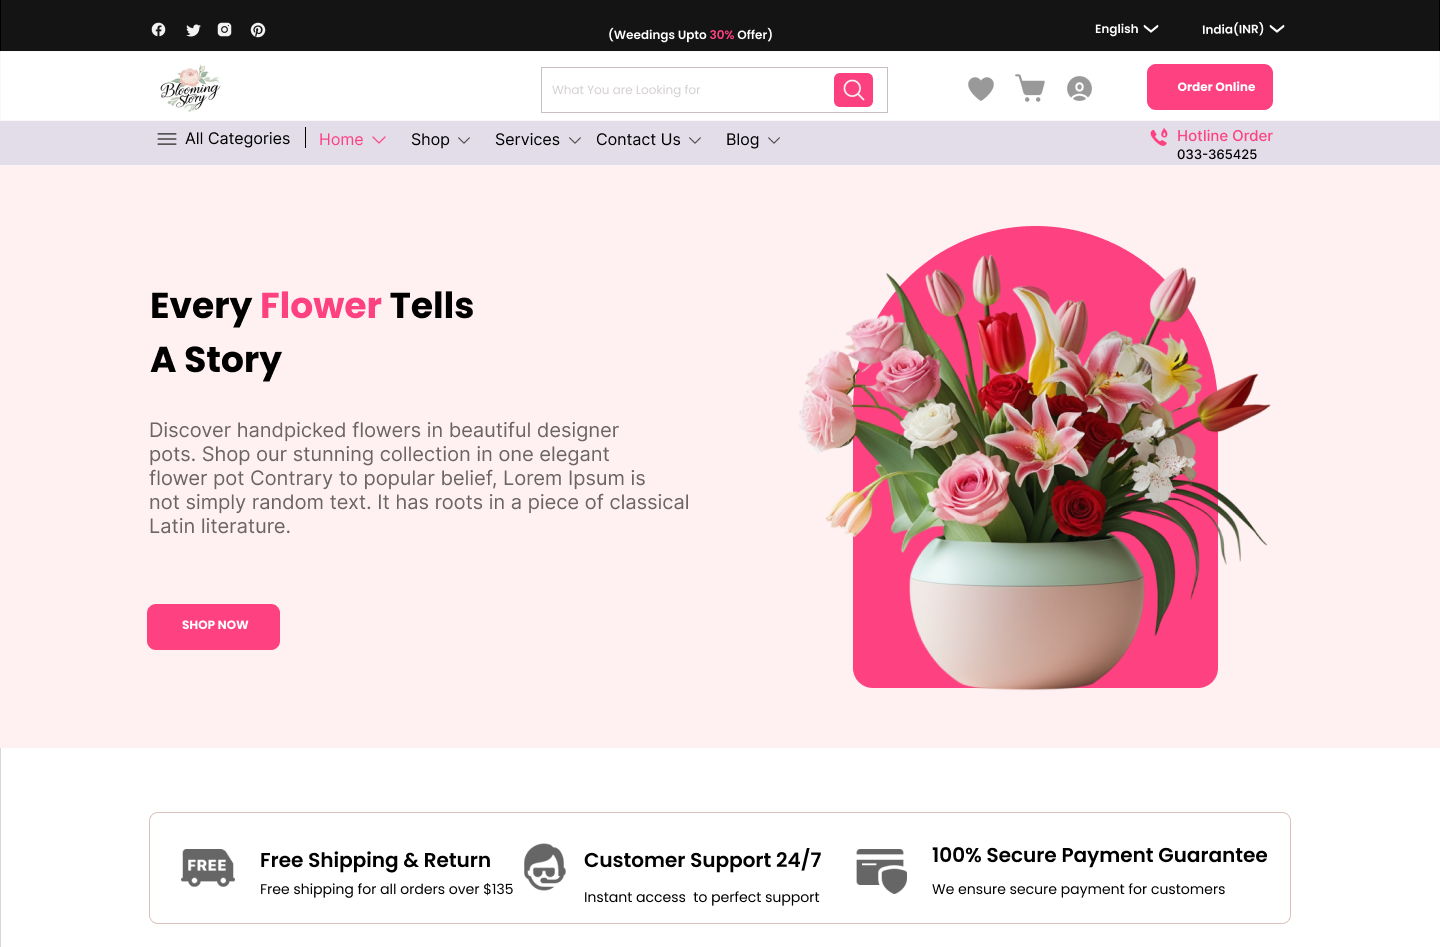Expand the Shop dropdown menu
The width and height of the screenshot is (1440, 947).
pyautogui.click(x=440, y=139)
